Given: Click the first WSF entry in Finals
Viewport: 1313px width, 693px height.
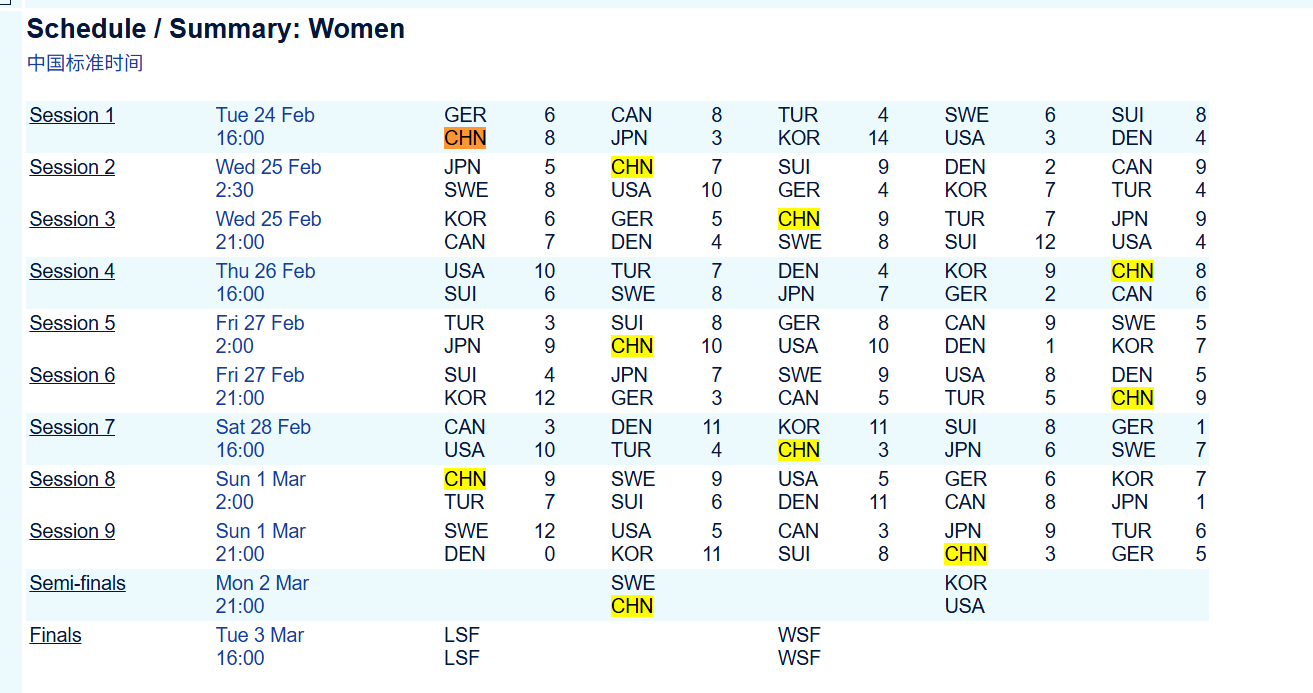Looking at the screenshot, I should (x=799, y=635).
